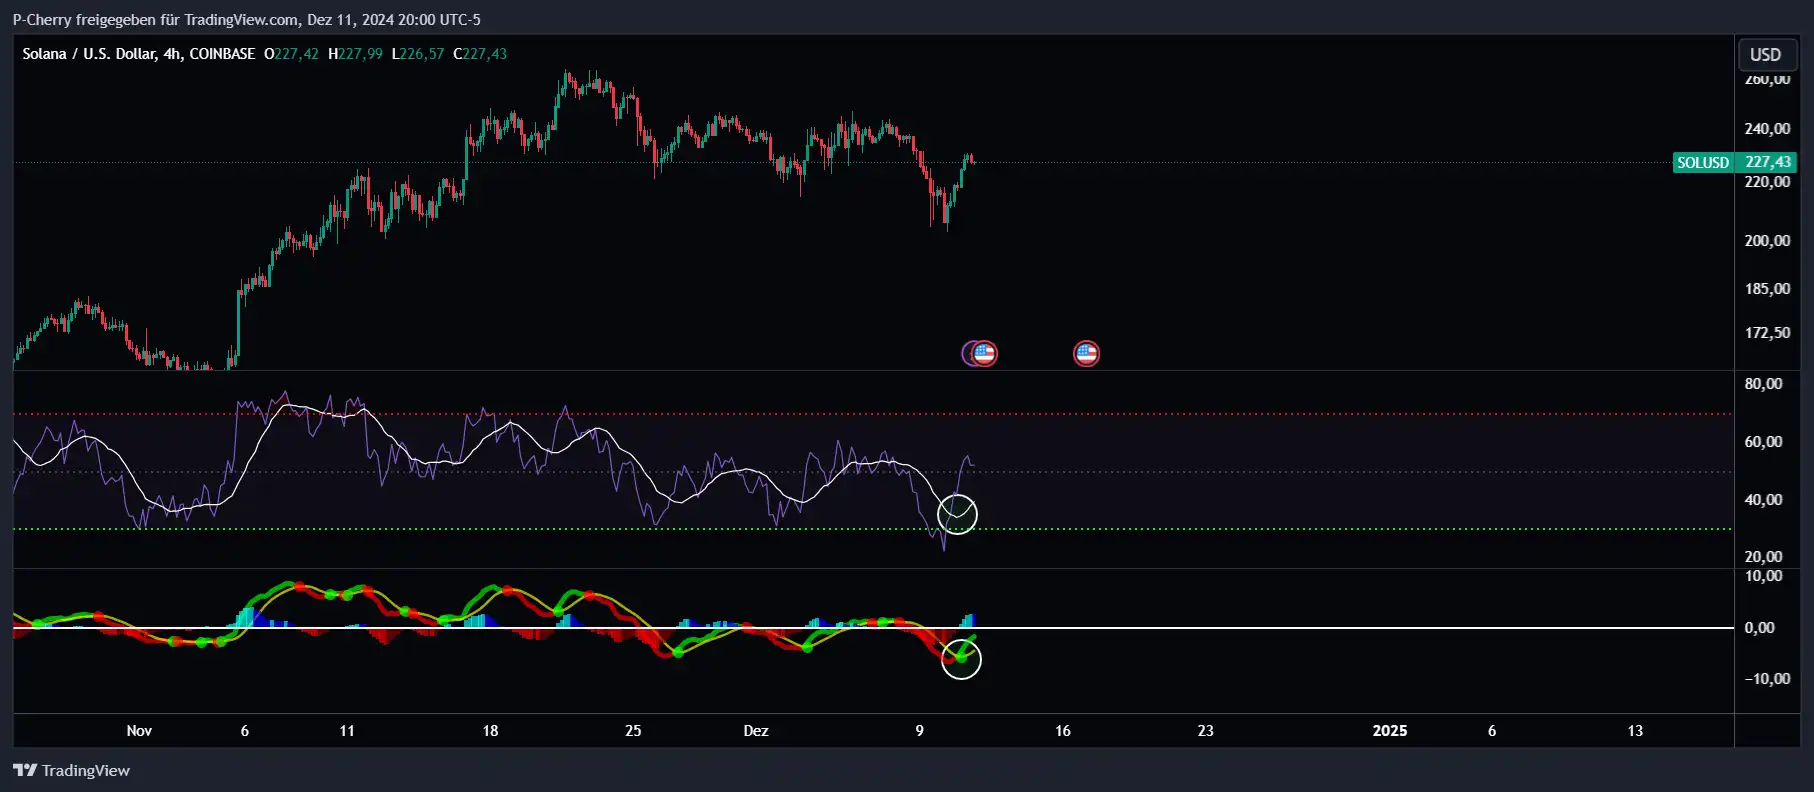Open the US flag event marker overlapping the purple circle
This screenshot has height=792, width=1814.
pos(984,353)
